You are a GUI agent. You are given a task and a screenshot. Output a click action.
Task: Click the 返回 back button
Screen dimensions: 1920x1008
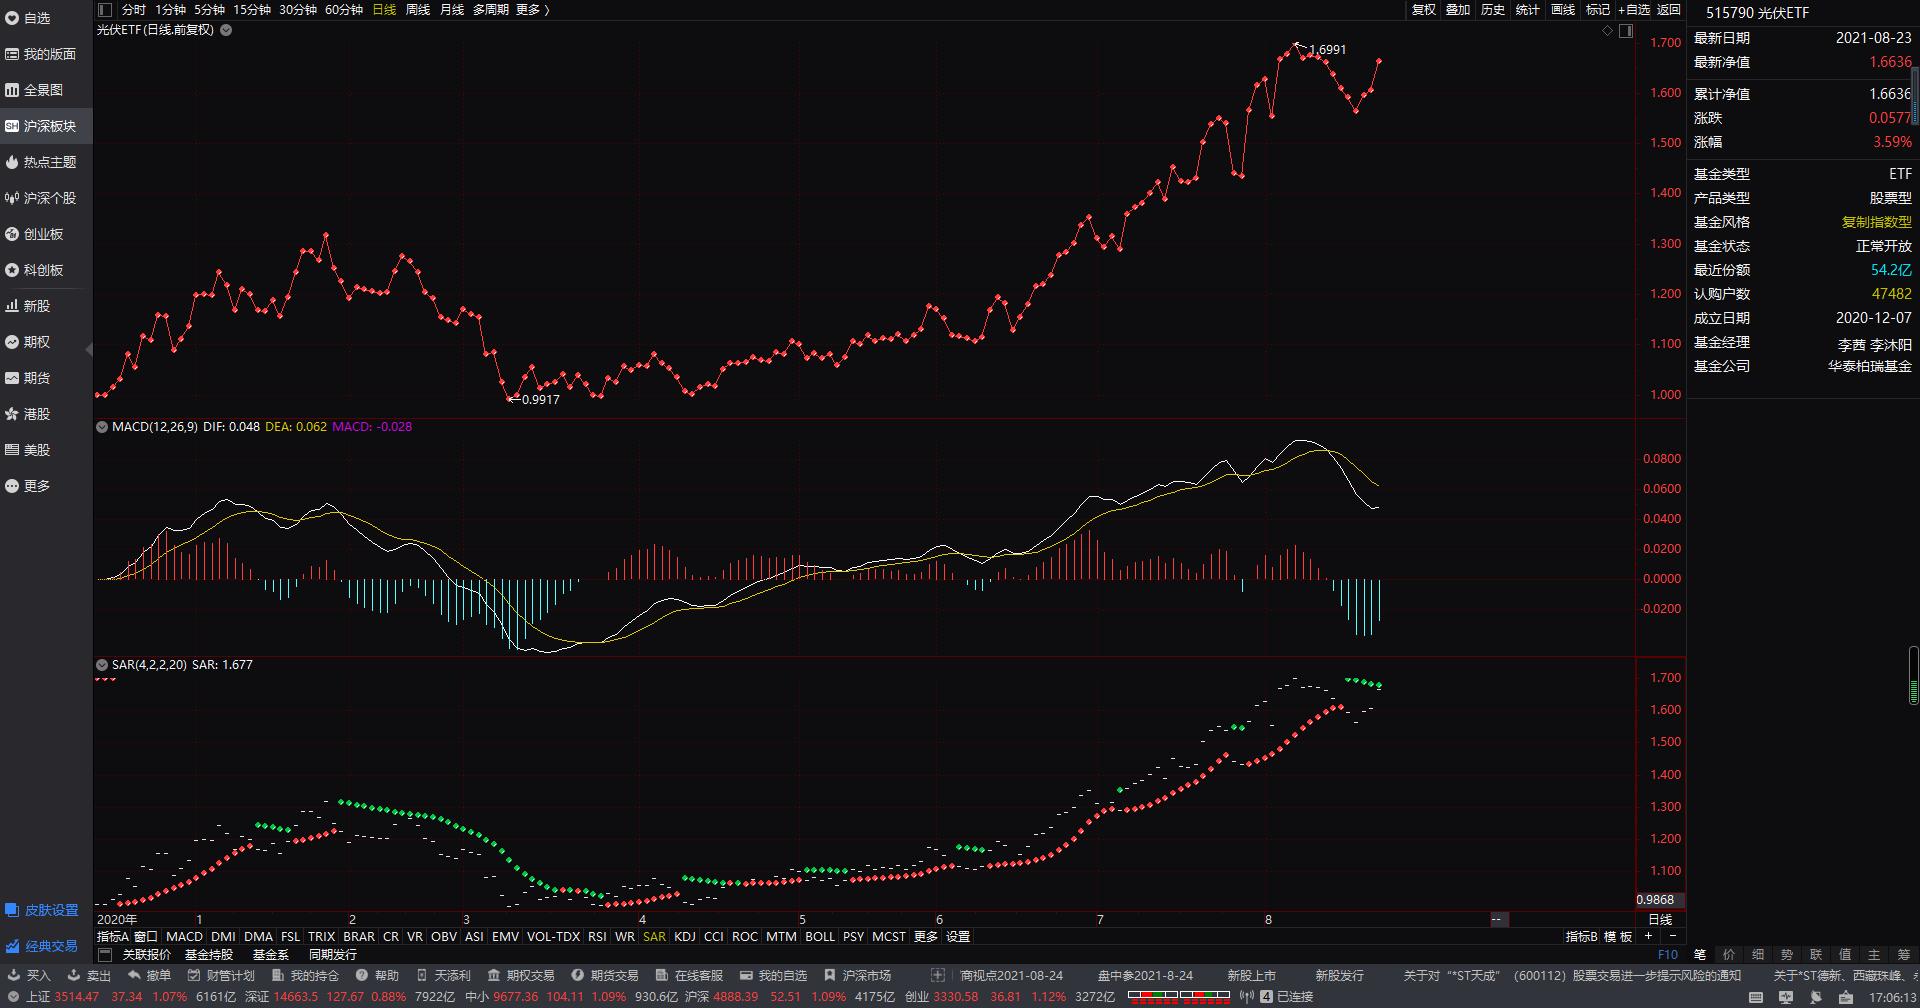1669,9
